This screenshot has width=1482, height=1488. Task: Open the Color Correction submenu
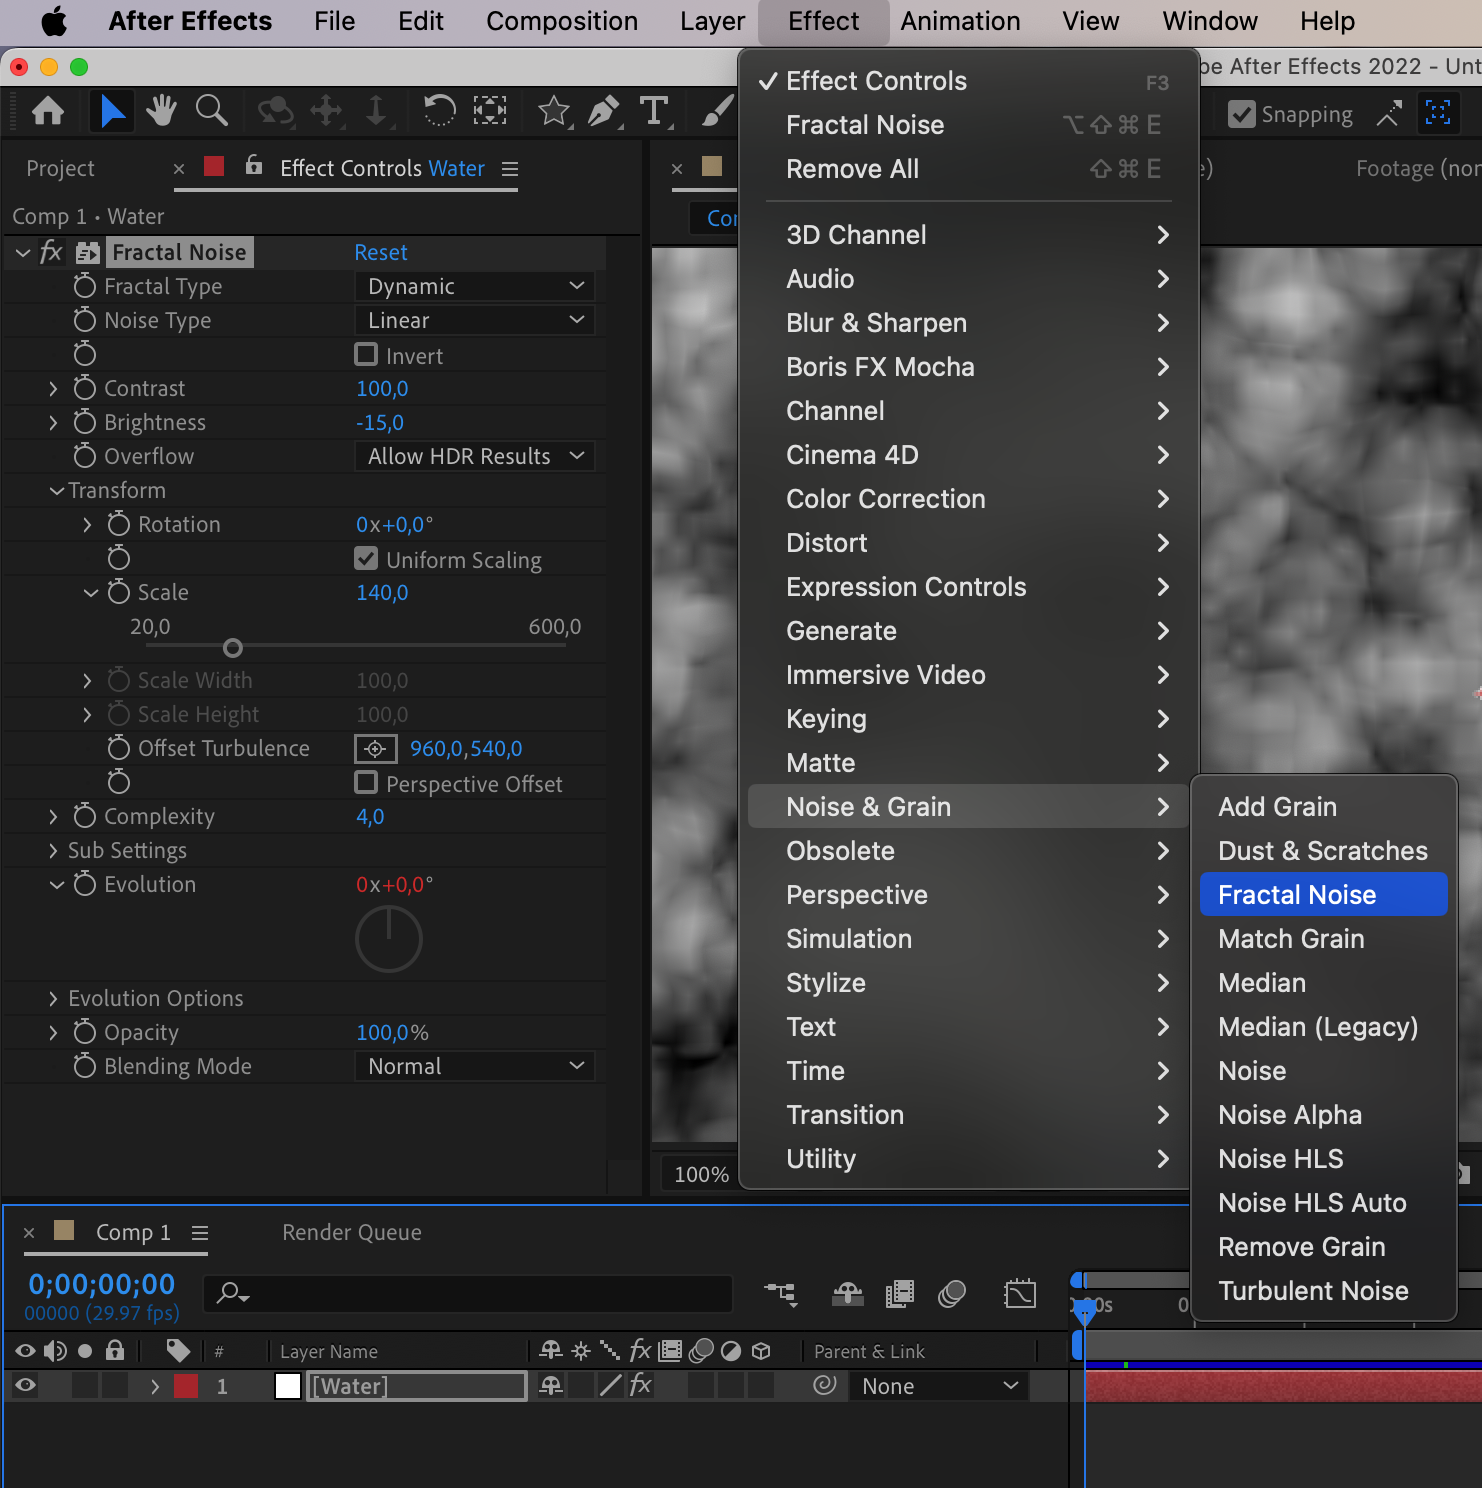point(885,499)
